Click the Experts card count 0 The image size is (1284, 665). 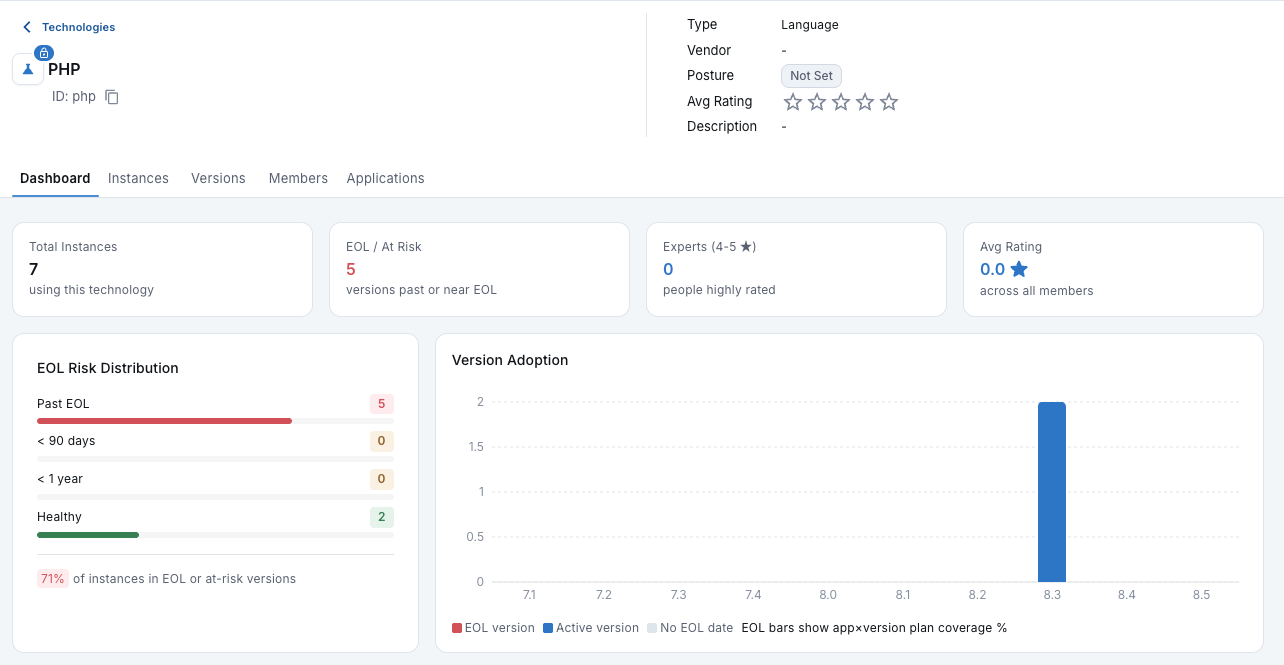pyautogui.click(x=668, y=269)
